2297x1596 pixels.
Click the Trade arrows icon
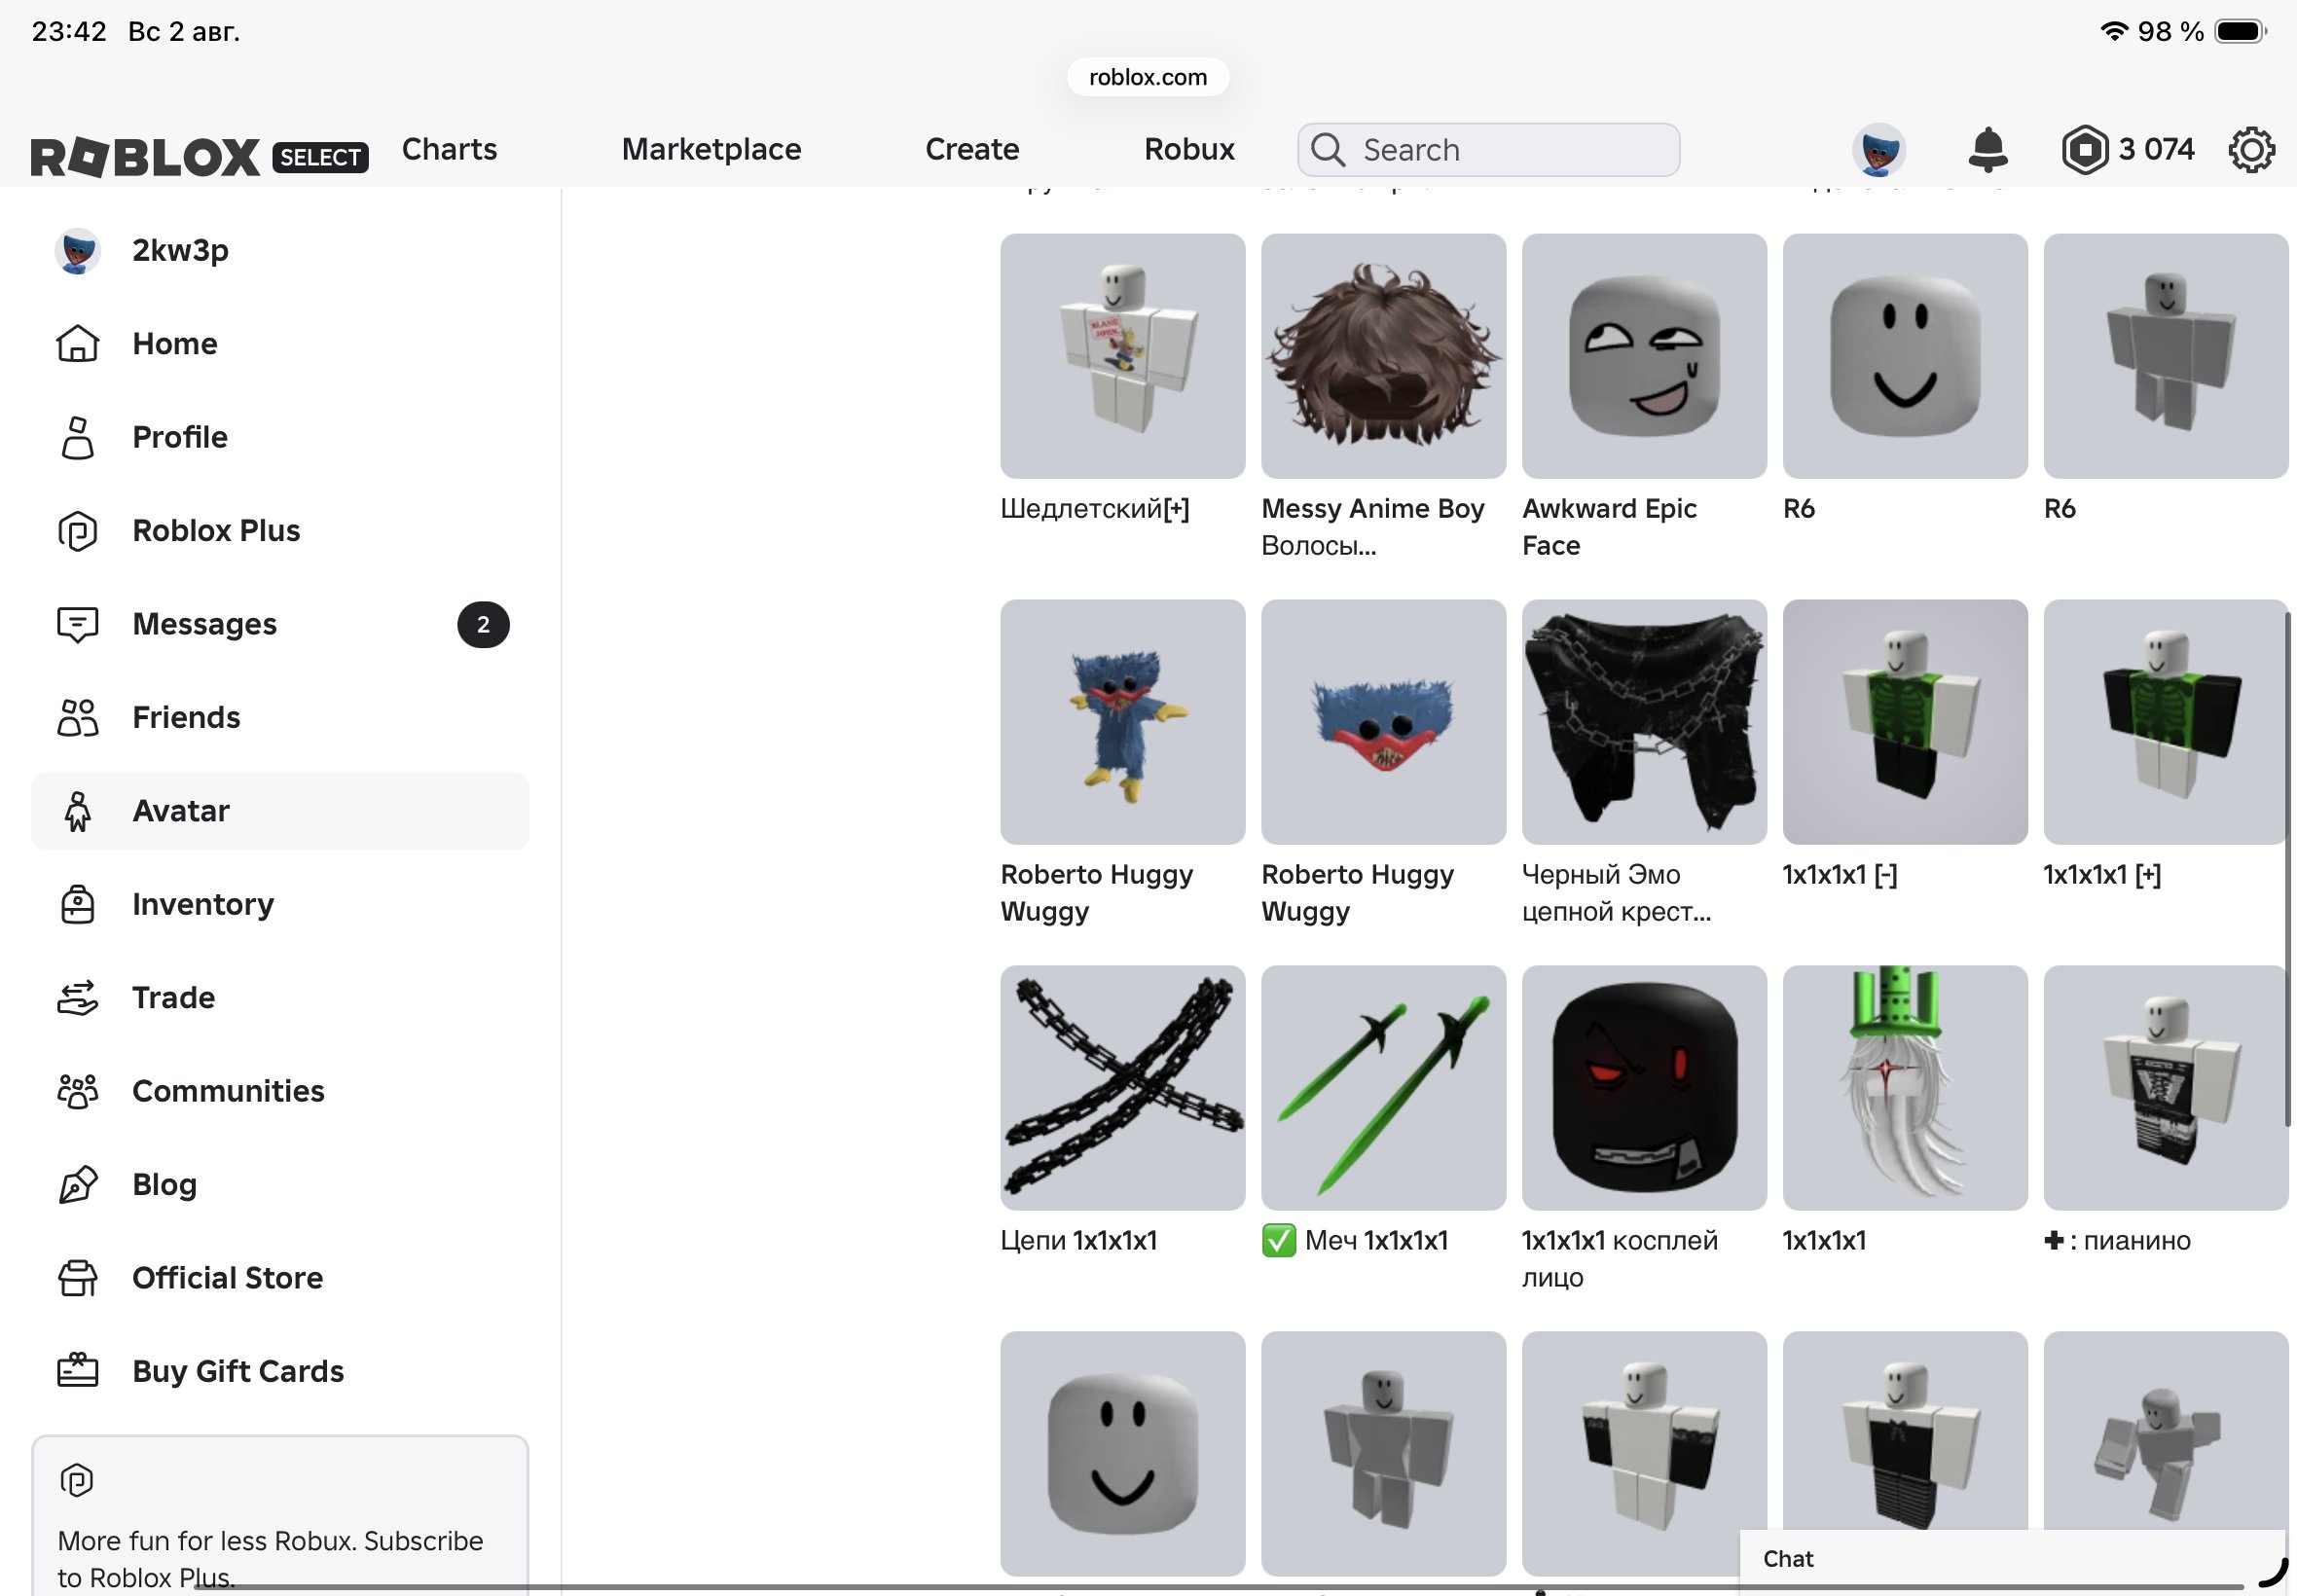pos(77,997)
